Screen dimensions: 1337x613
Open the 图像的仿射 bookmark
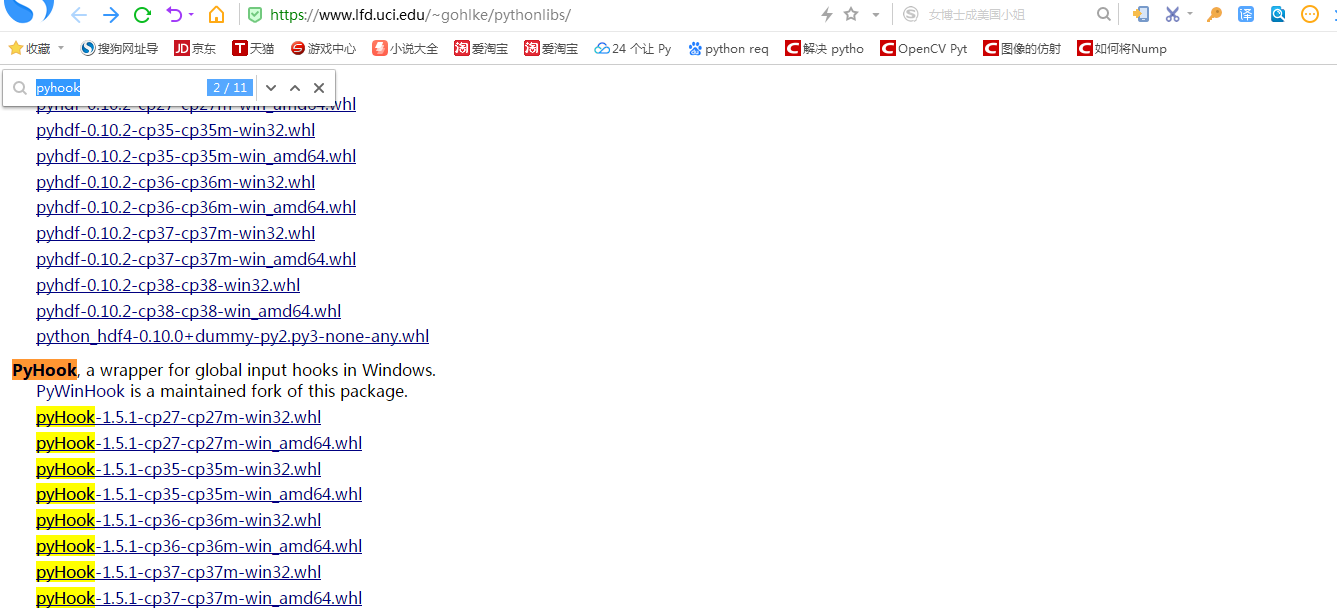pos(1022,48)
